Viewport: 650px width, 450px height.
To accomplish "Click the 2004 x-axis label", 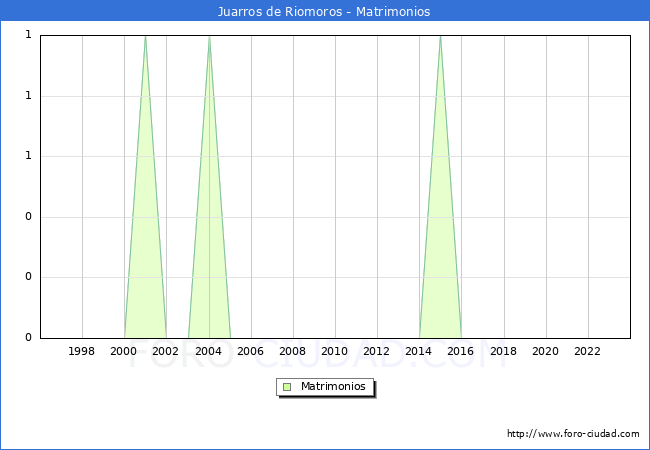I will click(209, 351).
